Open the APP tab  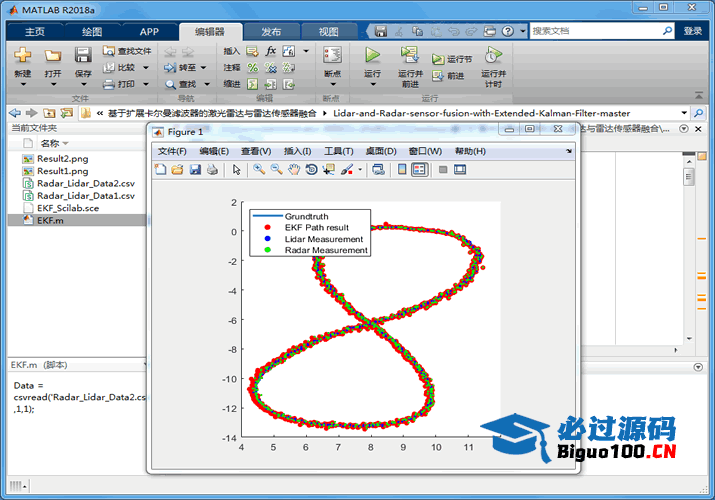click(149, 31)
